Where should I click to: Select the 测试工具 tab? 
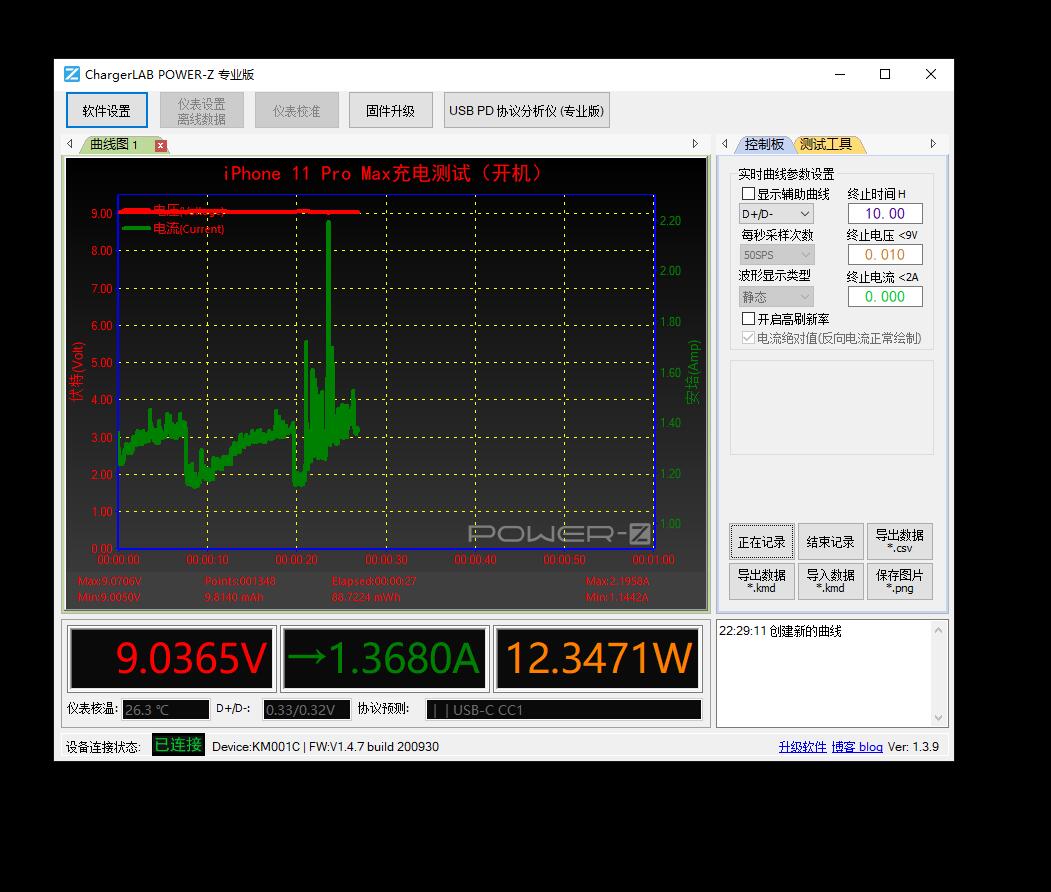pyautogui.click(x=827, y=145)
